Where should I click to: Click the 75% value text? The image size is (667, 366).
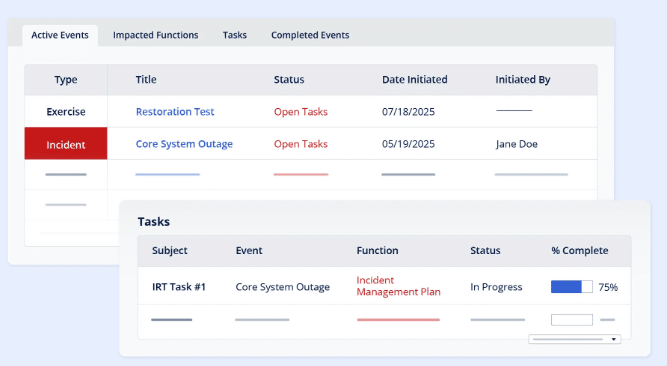(x=608, y=287)
